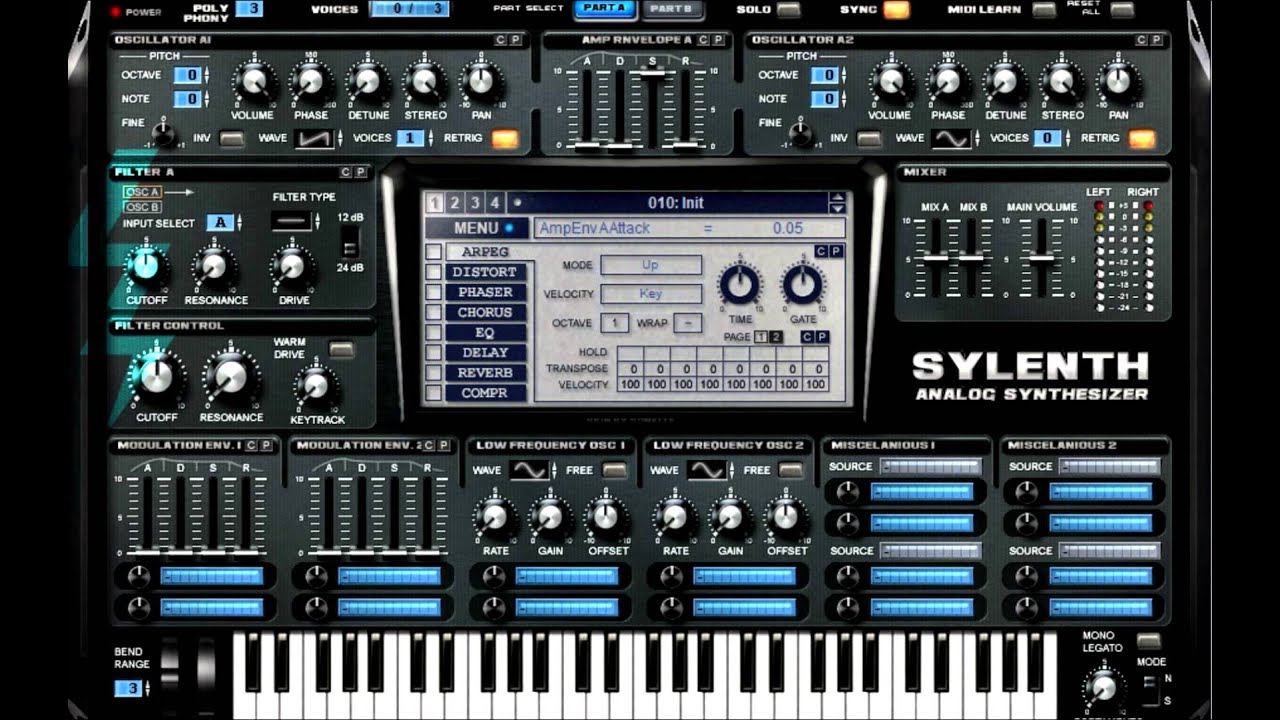This screenshot has height=720, width=1280.
Task: Click Filter Control Keytrack knob
Action: (316, 386)
